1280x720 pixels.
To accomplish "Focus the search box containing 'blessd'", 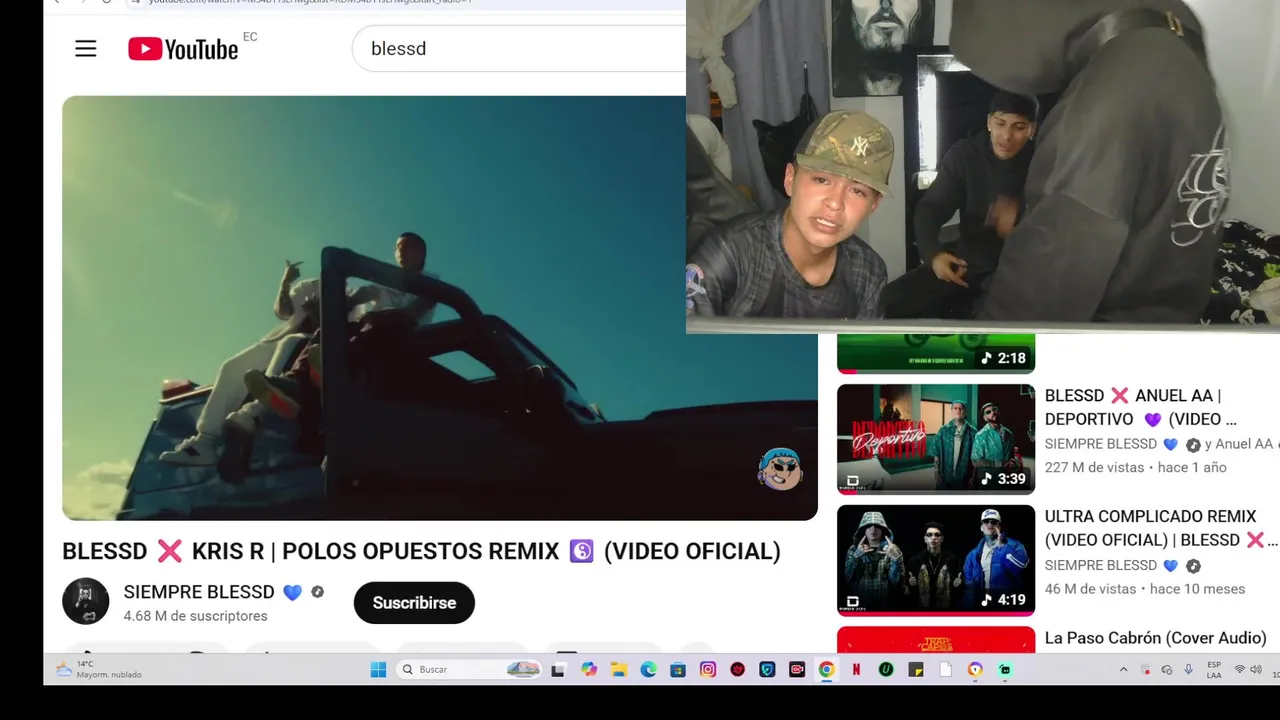I will [x=519, y=49].
